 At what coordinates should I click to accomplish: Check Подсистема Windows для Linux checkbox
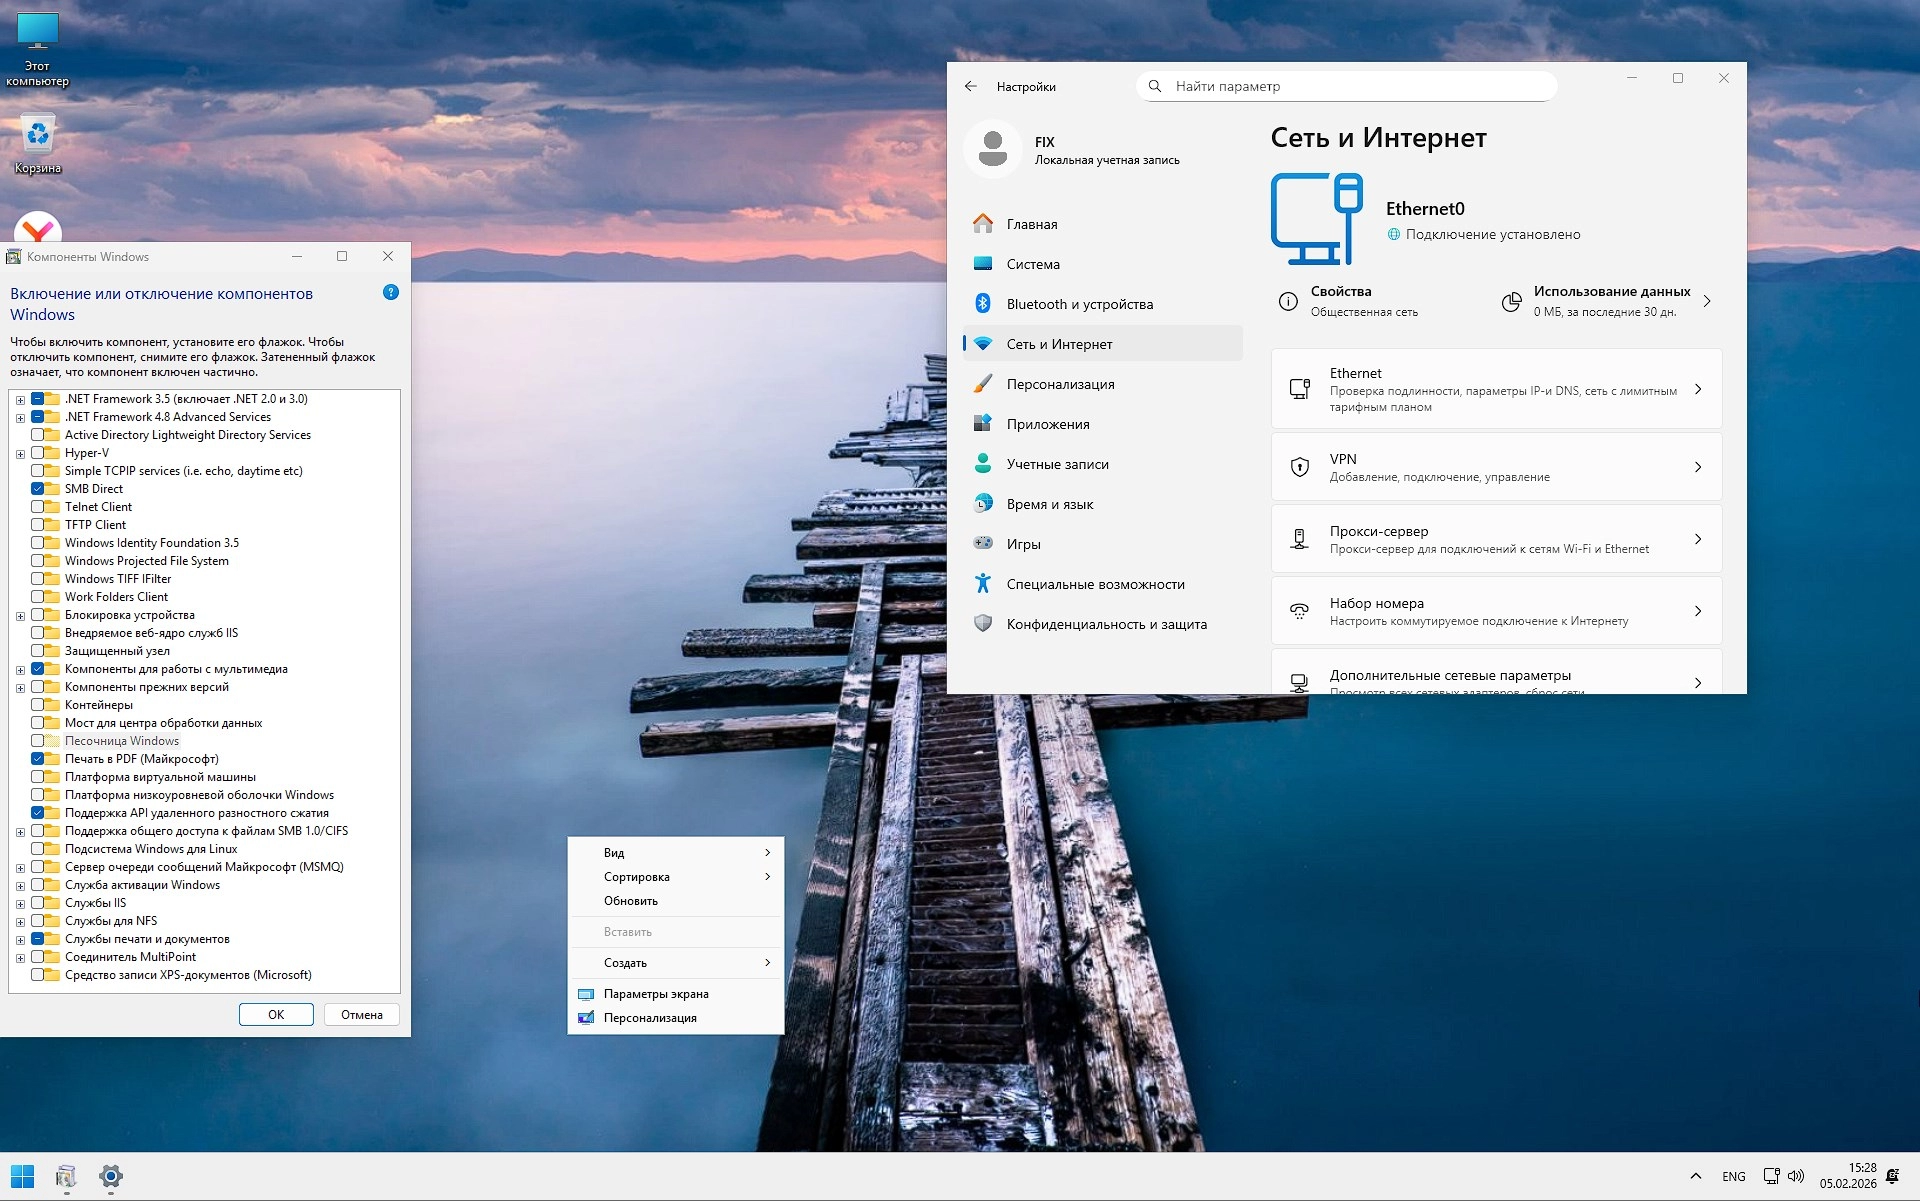coord(38,849)
